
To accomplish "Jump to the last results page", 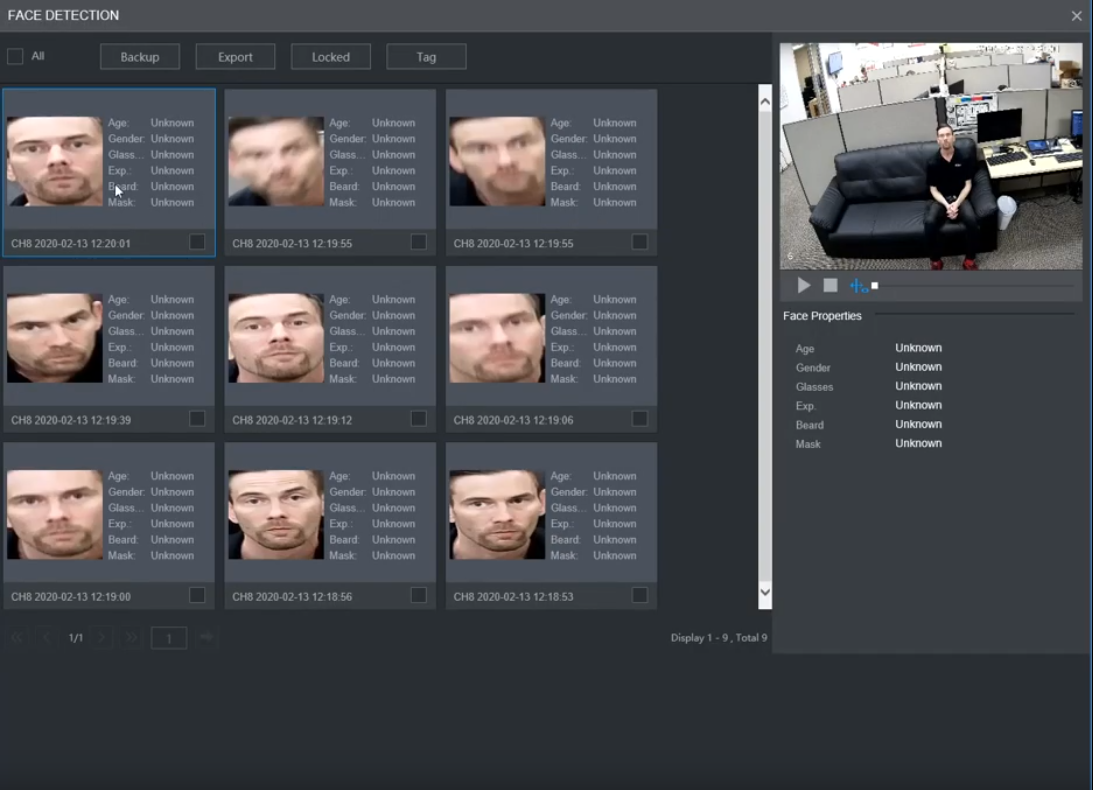I will coord(130,638).
